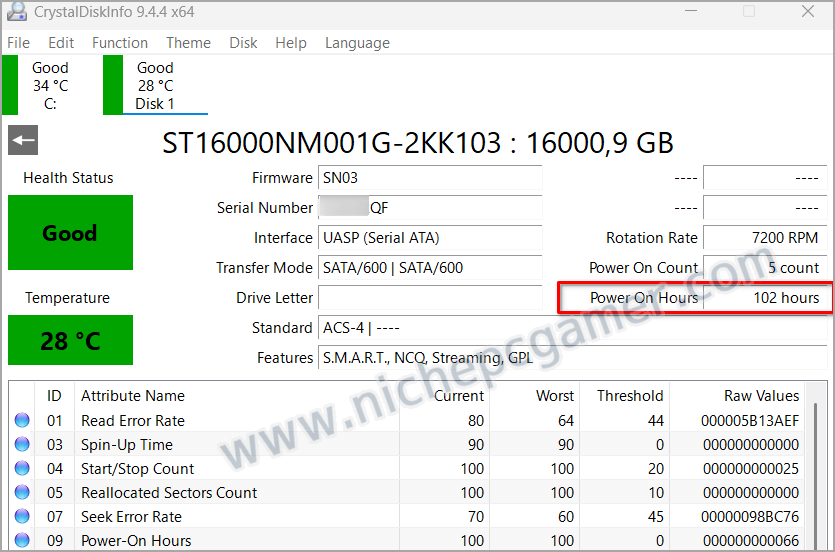Select the Power-On Hours attribute name in table
Viewport: 835px width, 552px height.
[136, 540]
